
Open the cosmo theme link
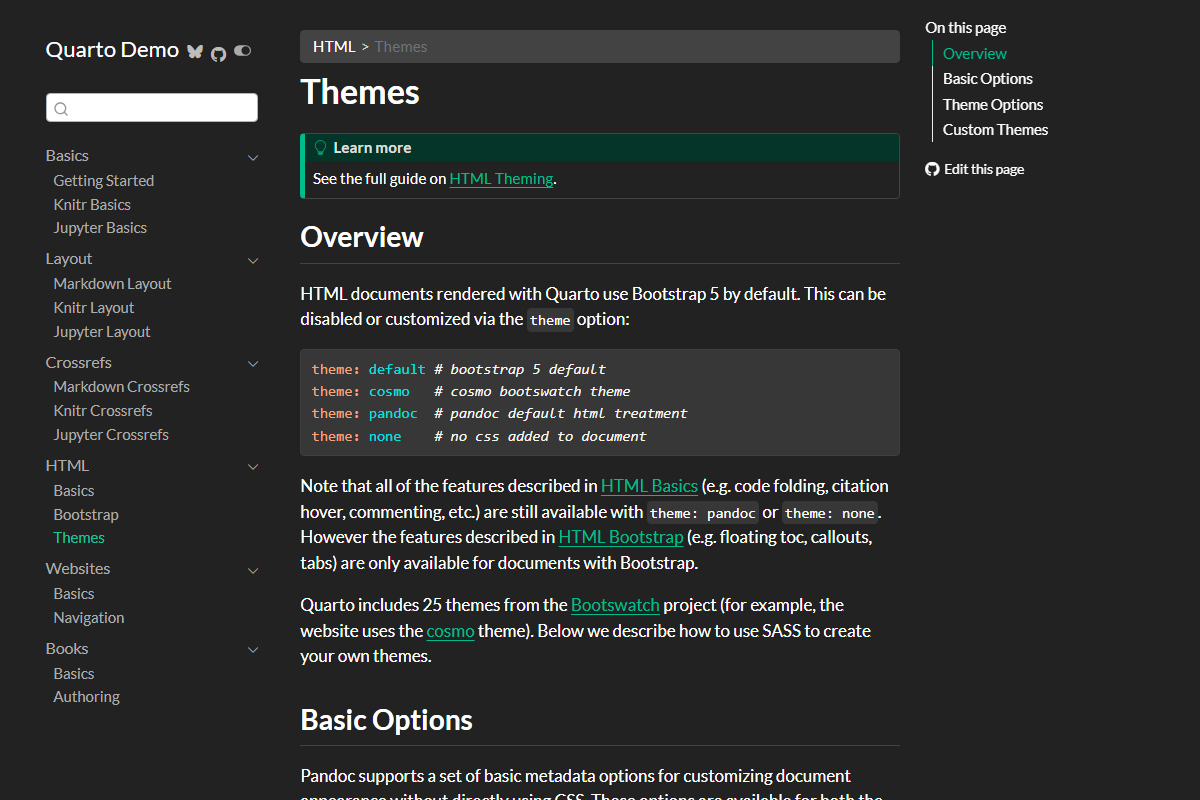pyautogui.click(x=450, y=631)
